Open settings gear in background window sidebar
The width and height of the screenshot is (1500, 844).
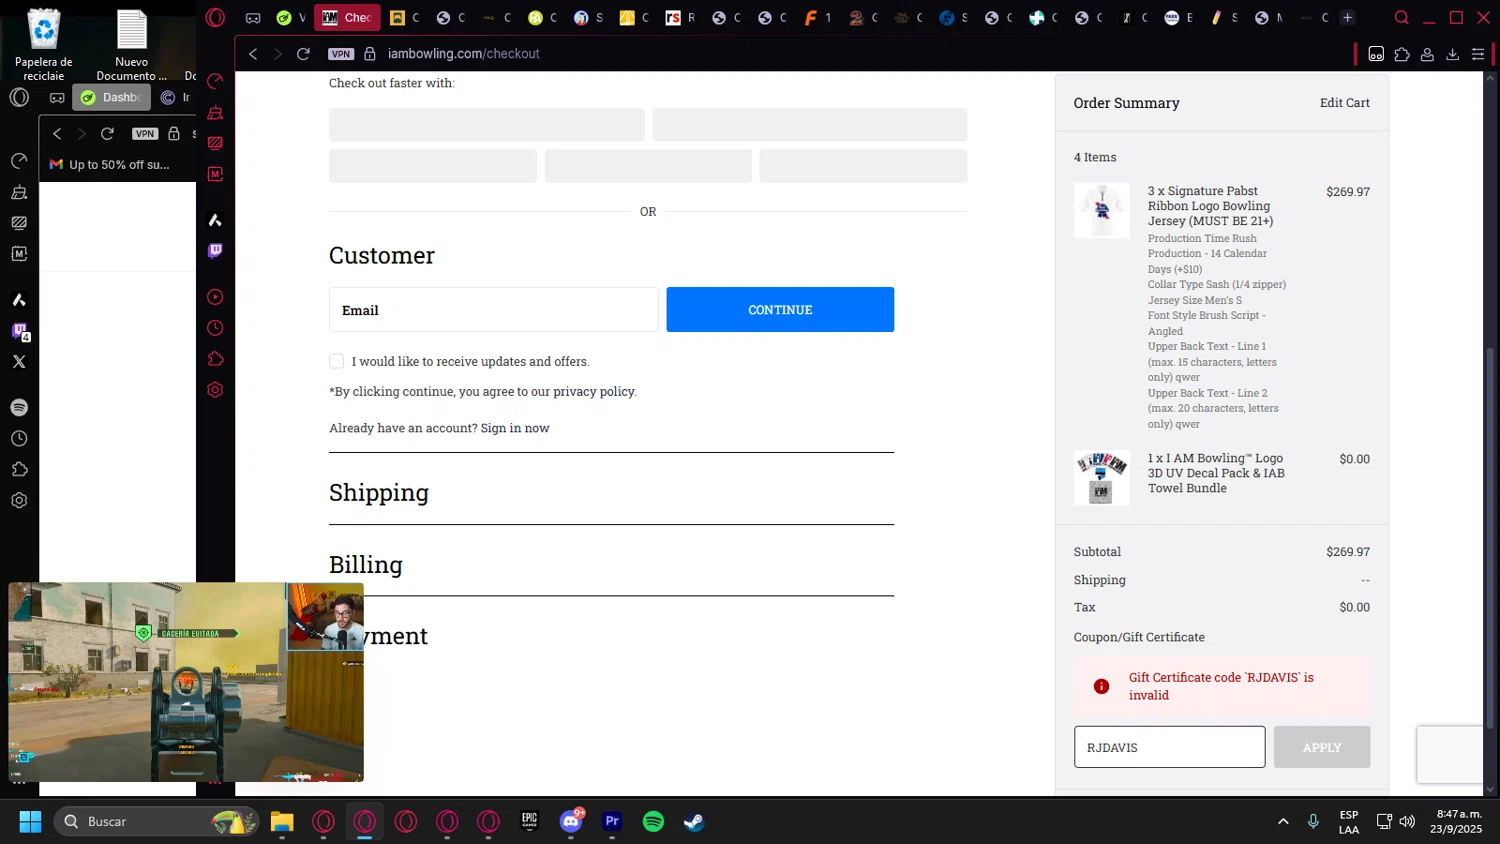[x=19, y=500]
